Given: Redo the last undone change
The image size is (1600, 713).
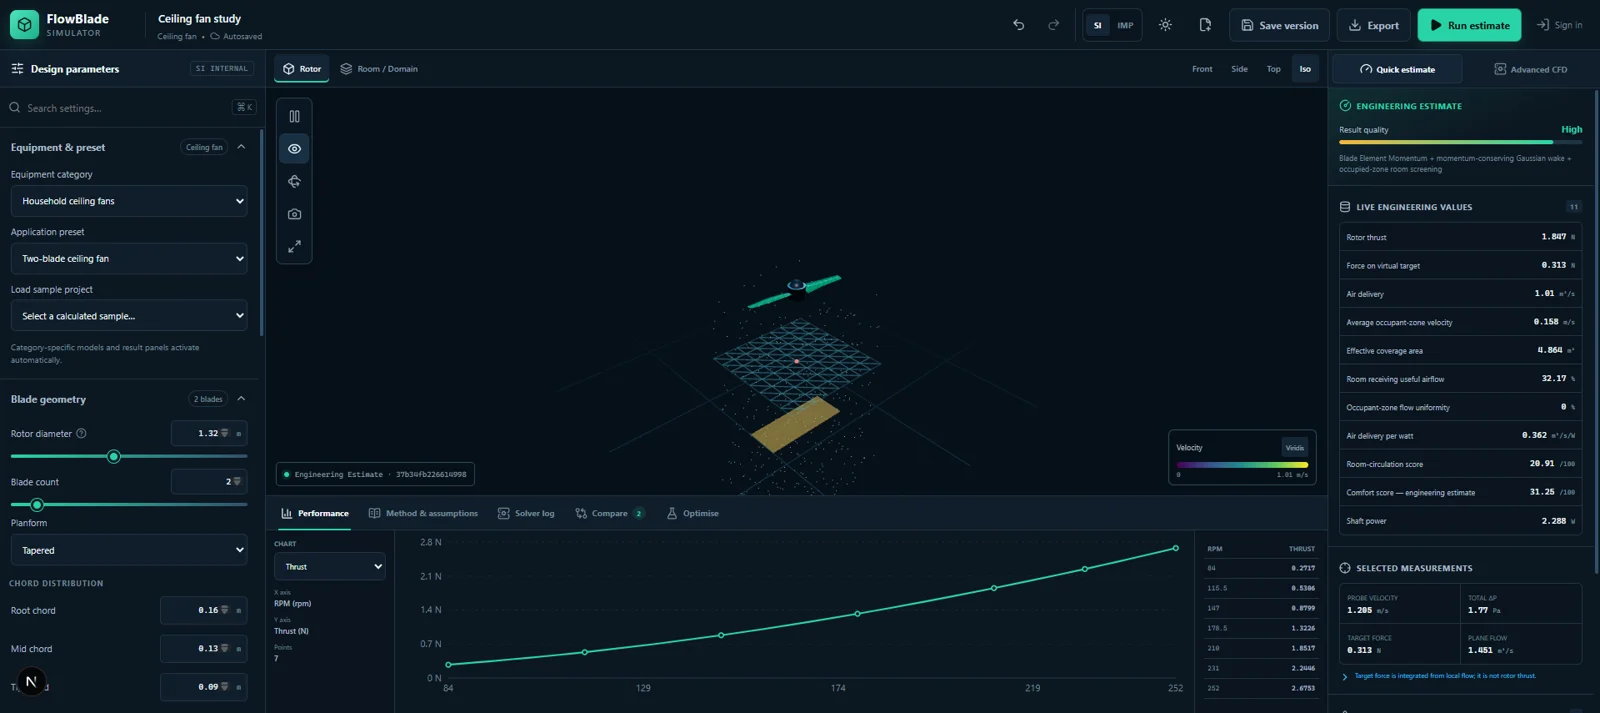Looking at the screenshot, I should tap(1053, 25).
